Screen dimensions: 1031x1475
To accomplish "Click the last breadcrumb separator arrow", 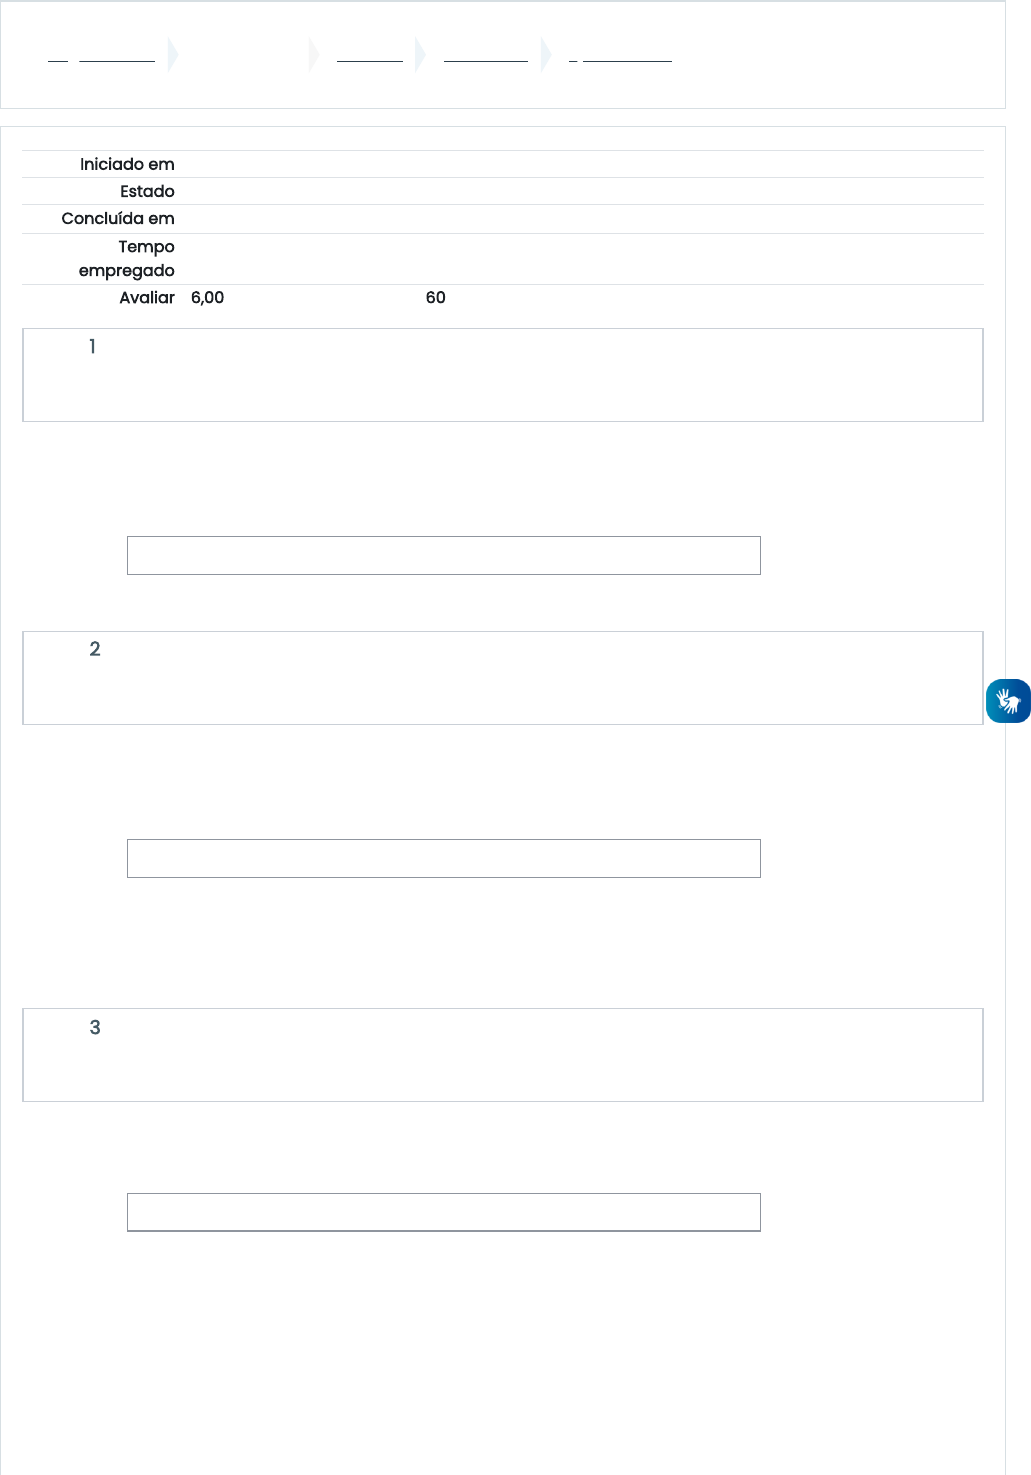I will pyautogui.click(x=546, y=54).
